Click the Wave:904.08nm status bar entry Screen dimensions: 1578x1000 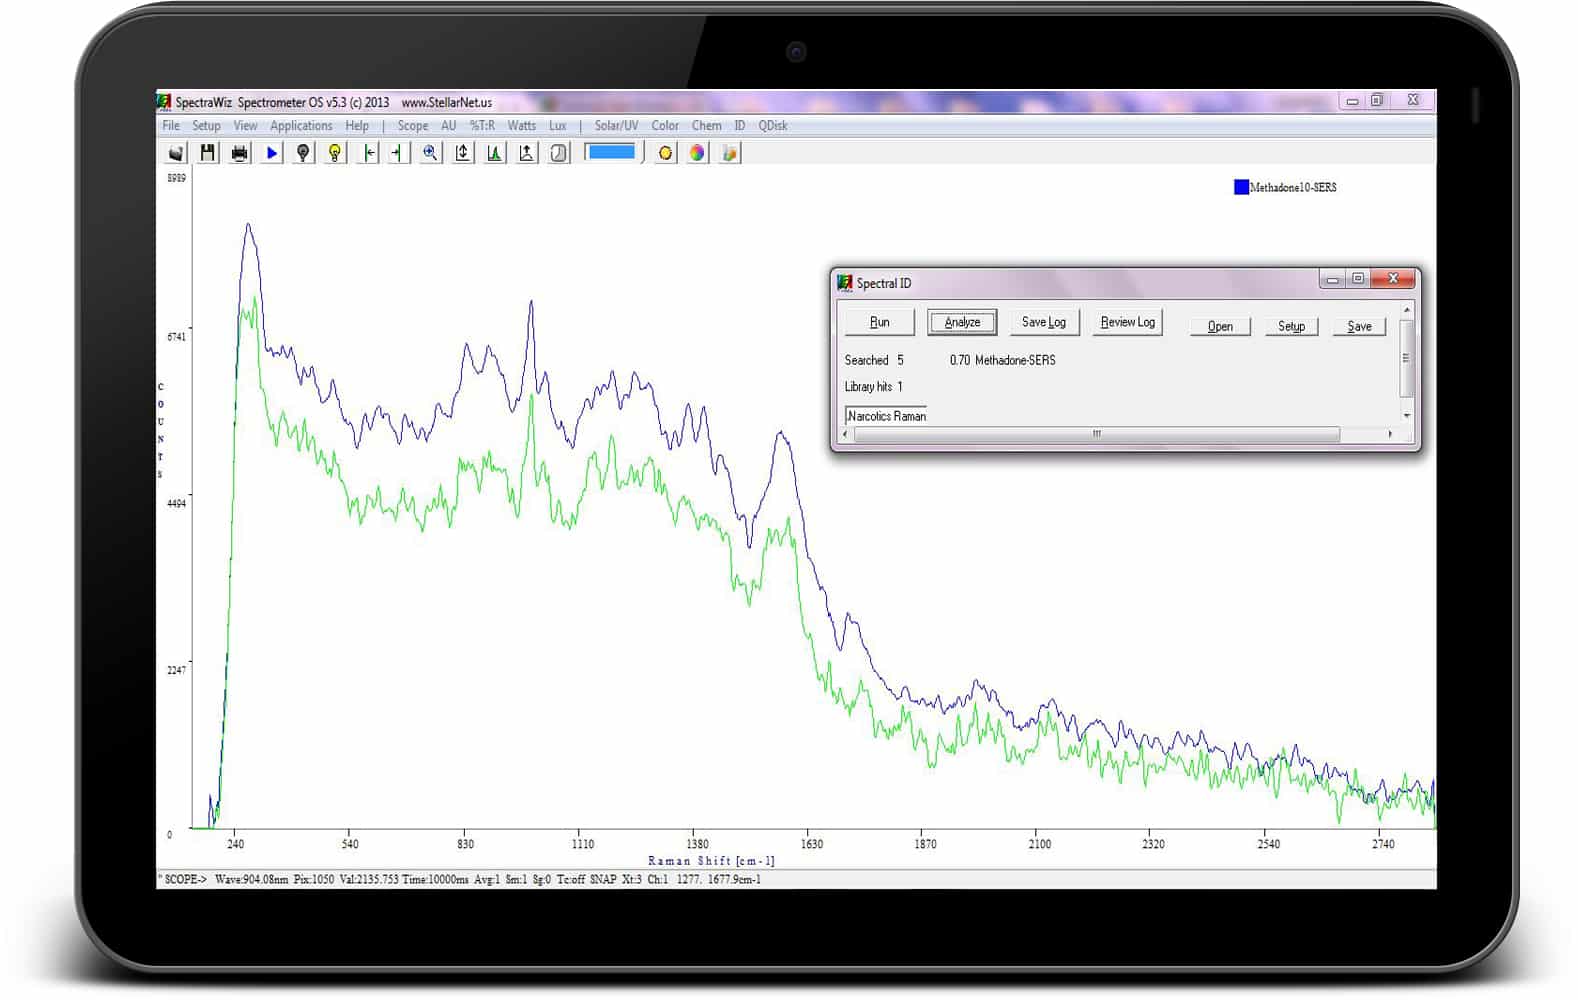click(x=251, y=880)
